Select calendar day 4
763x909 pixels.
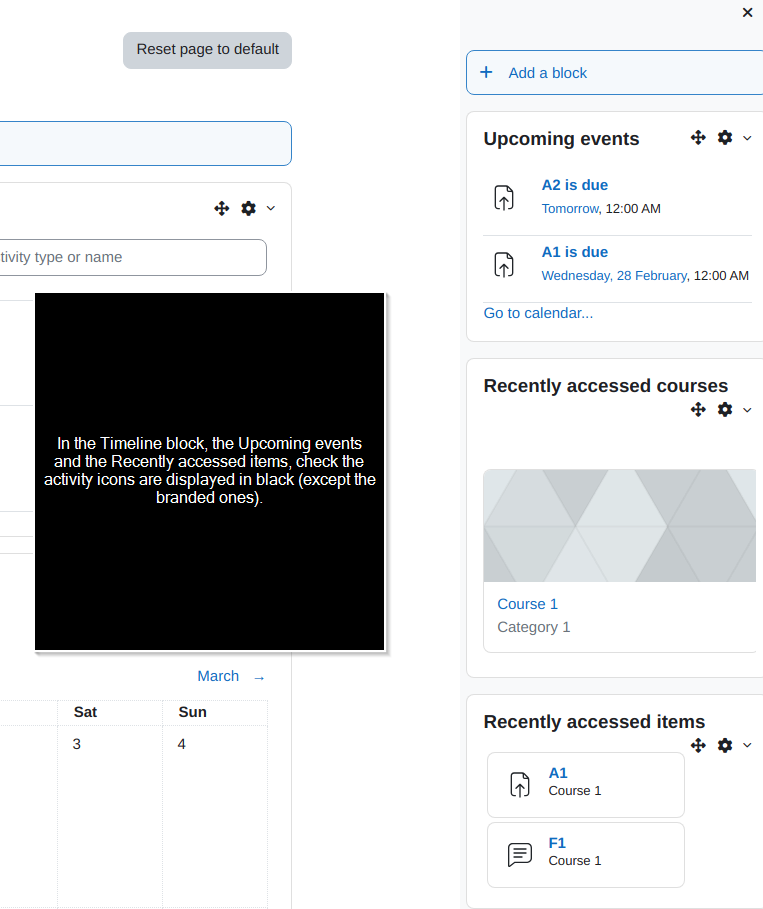(181, 744)
